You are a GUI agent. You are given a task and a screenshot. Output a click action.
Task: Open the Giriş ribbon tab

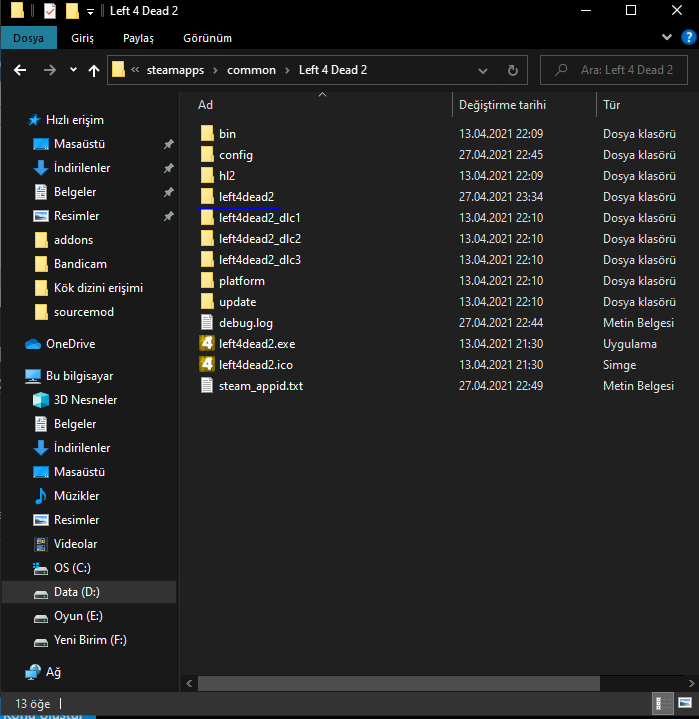coord(83,38)
